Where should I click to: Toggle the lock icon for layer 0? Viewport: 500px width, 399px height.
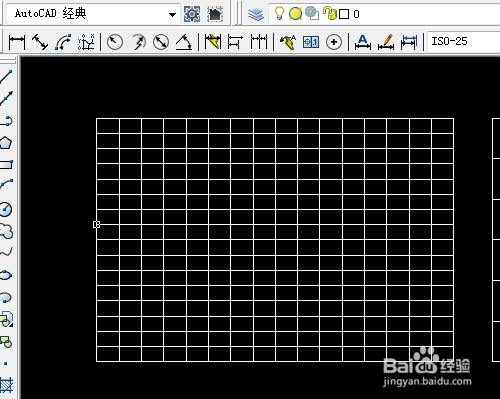[330, 14]
